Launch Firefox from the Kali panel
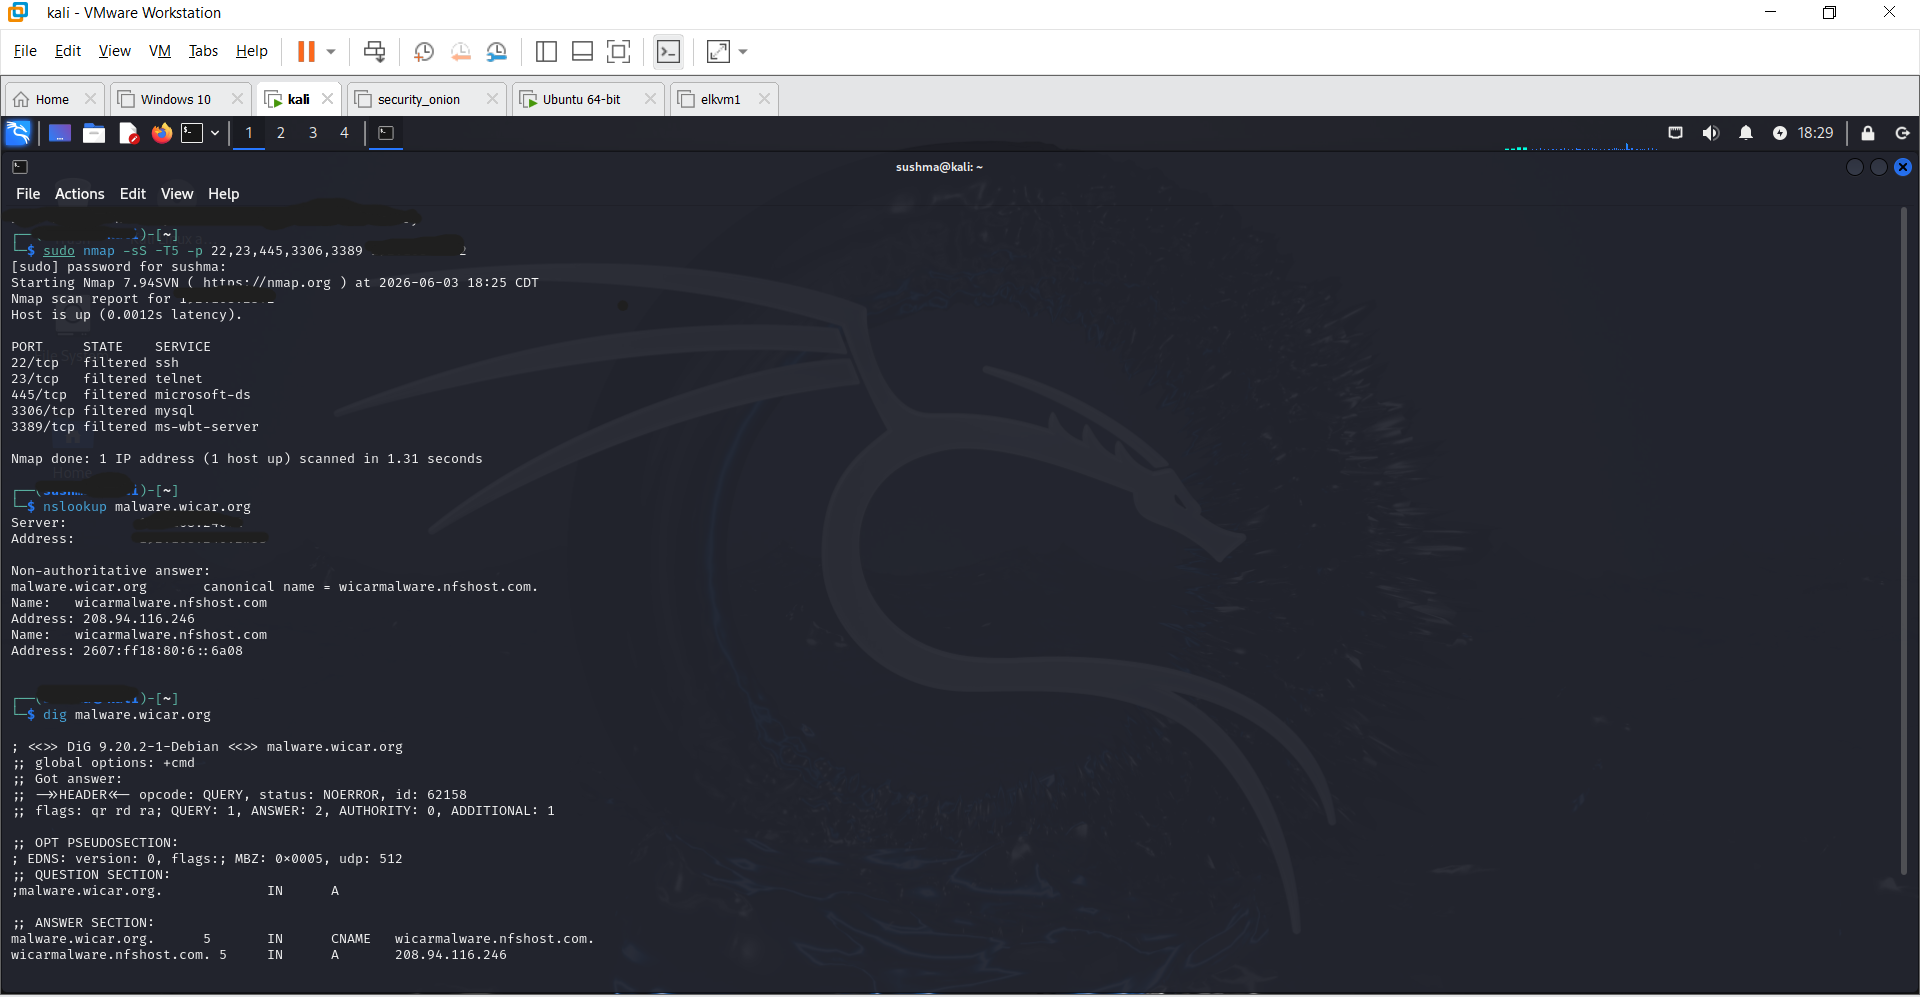Image resolution: width=1920 pixels, height=997 pixels. (161, 133)
